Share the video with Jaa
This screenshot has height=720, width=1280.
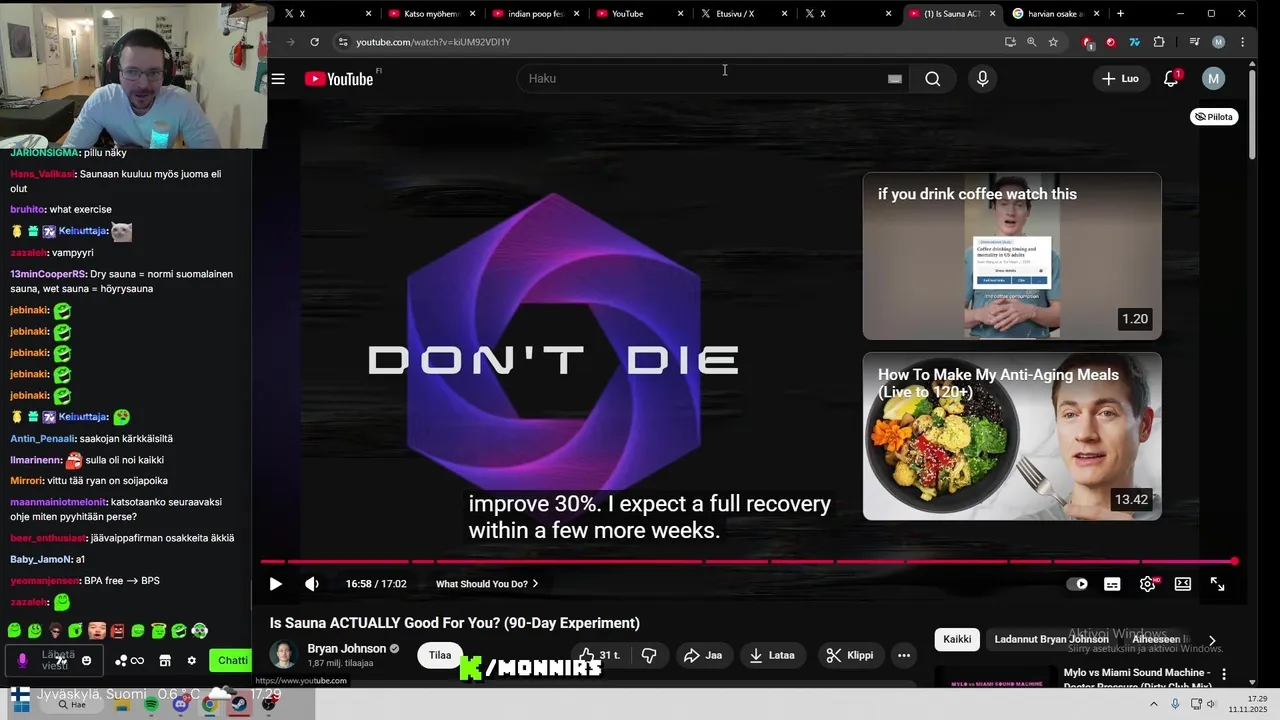702,656
